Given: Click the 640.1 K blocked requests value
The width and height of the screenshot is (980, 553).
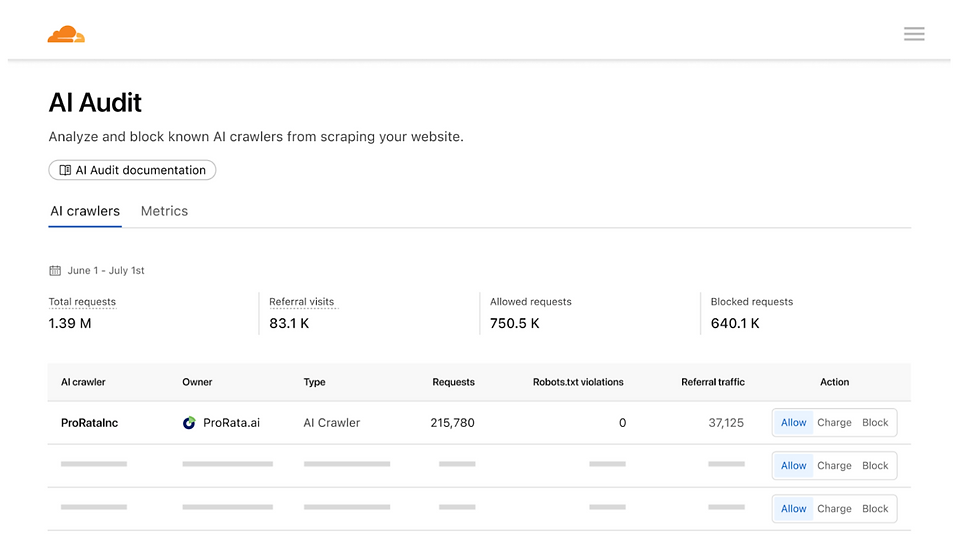Looking at the screenshot, I should tap(735, 324).
